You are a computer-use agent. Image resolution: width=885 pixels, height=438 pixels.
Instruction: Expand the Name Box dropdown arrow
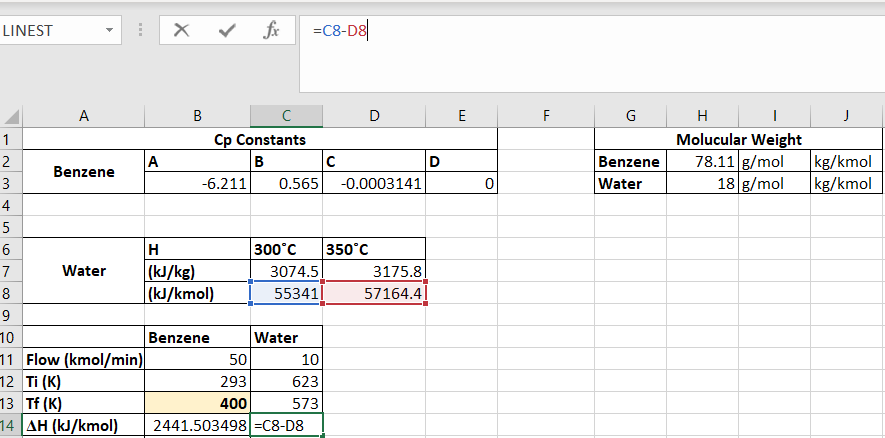[x=108, y=31]
